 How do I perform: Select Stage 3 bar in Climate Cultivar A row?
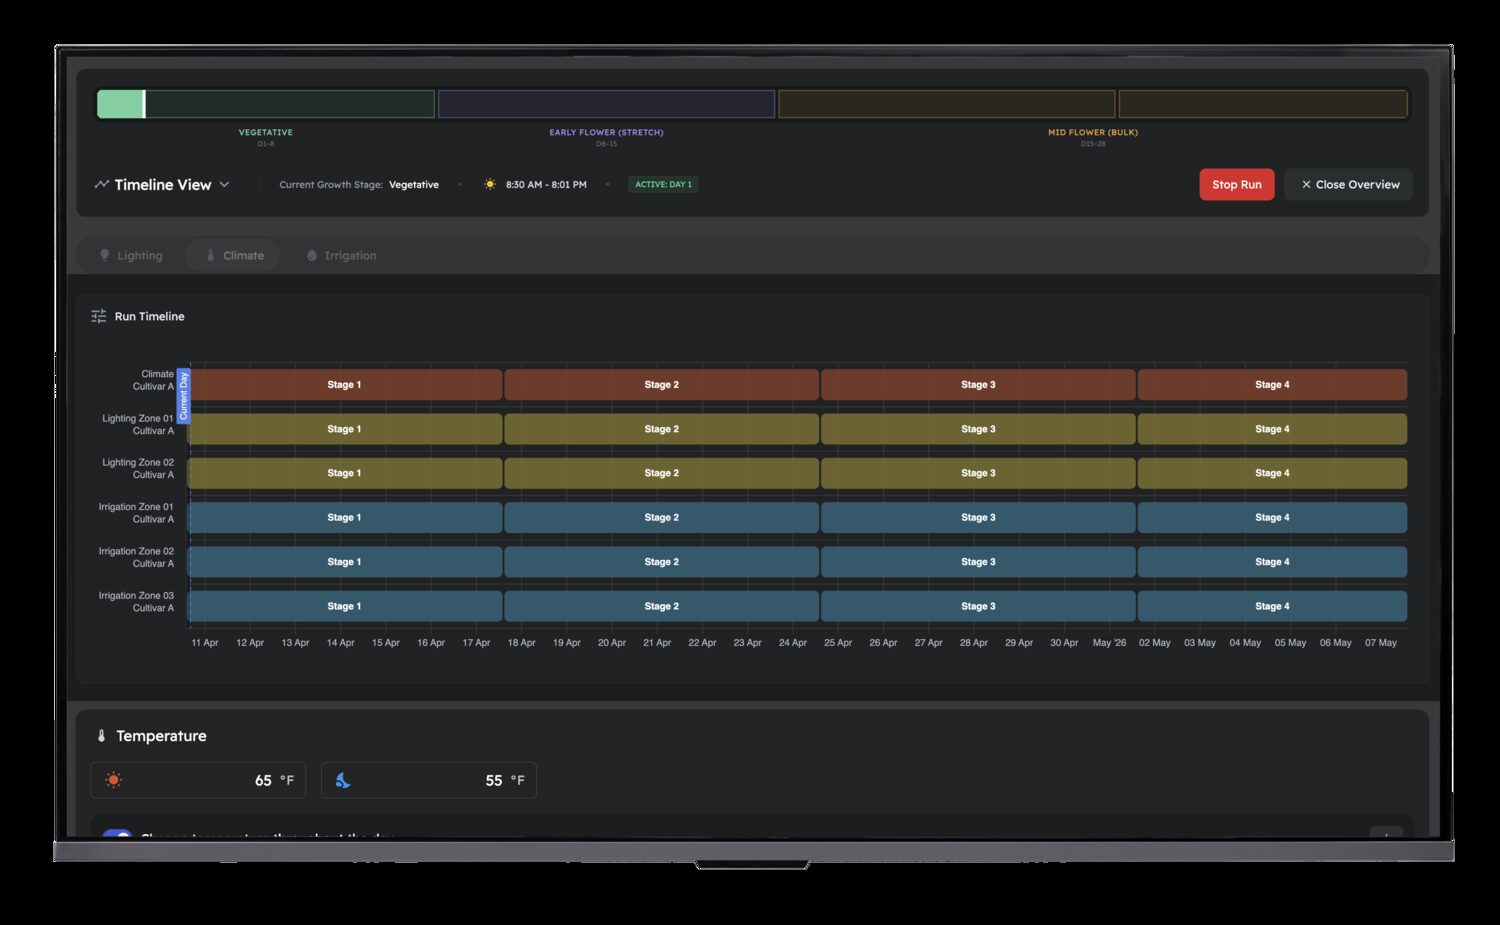978,385
